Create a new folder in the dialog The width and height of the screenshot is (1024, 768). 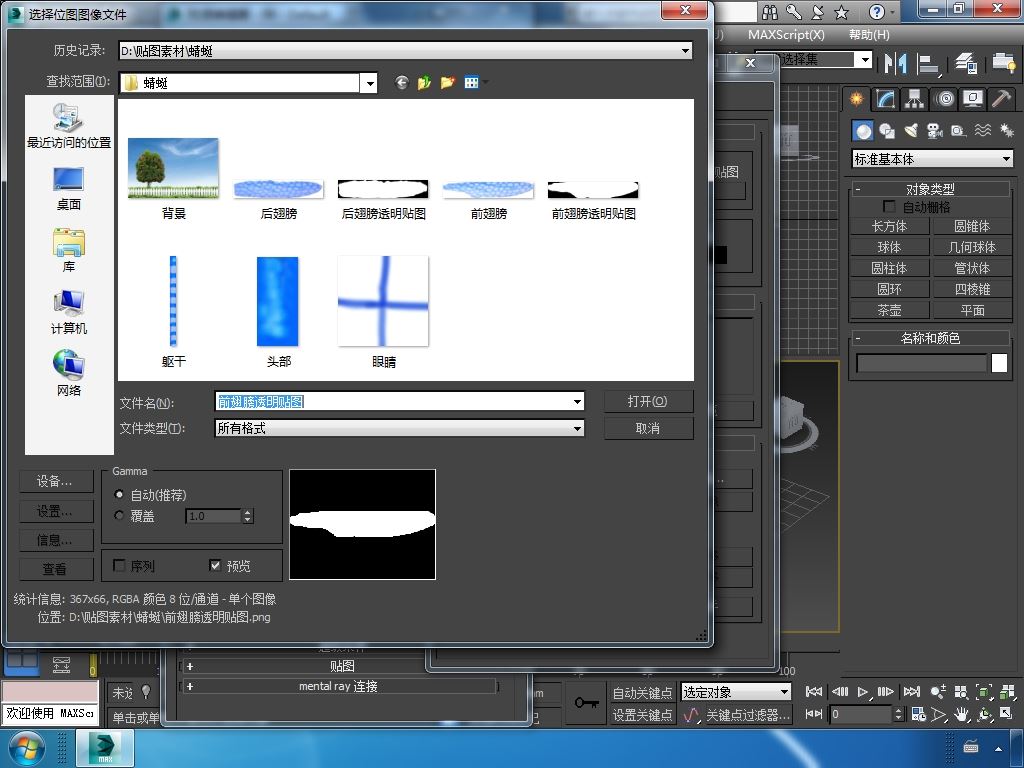point(447,82)
